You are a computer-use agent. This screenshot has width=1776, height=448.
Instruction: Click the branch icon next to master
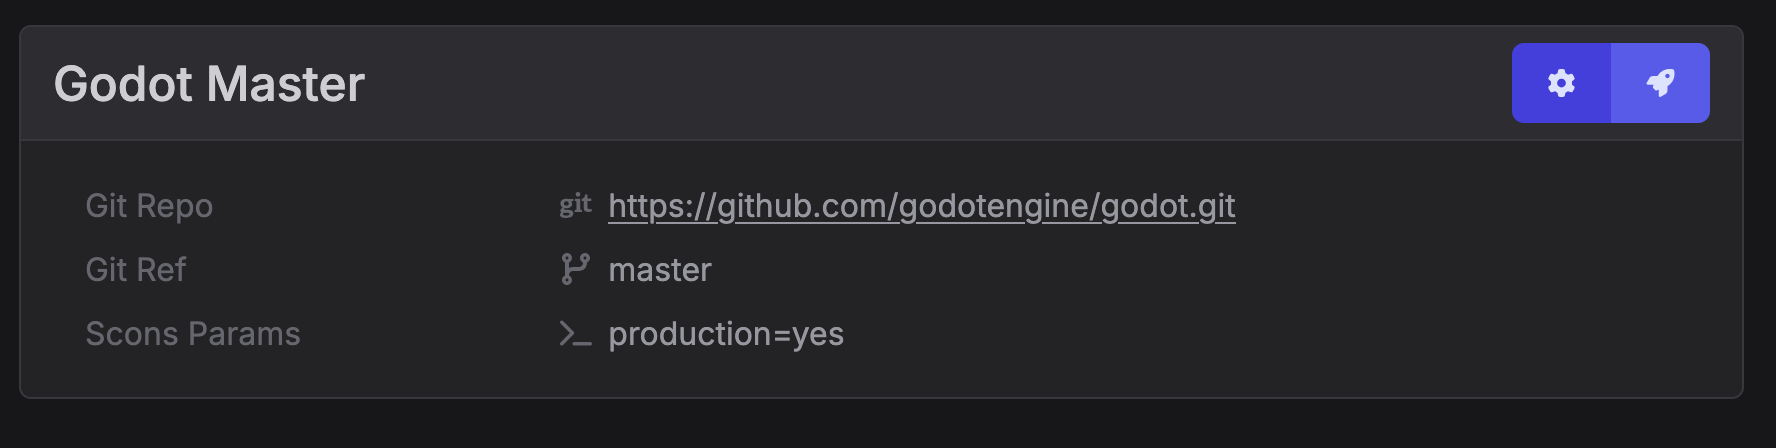575,269
